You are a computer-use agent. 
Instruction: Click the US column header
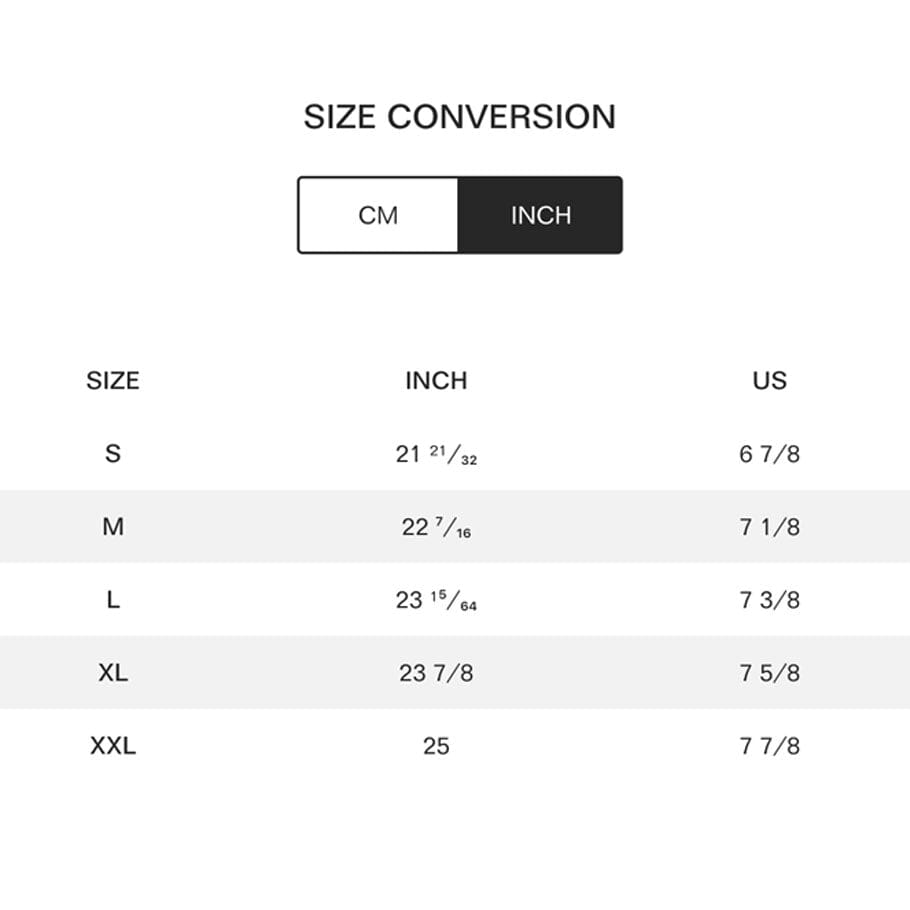[769, 381]
